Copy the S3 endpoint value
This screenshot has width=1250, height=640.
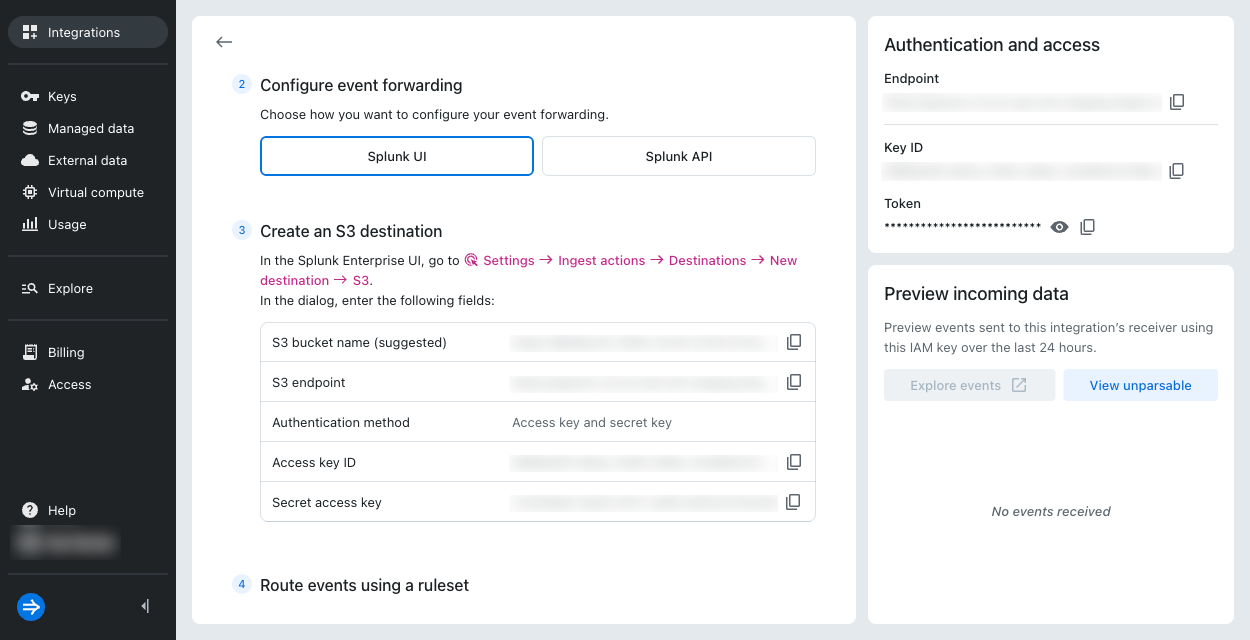[x=794, y=382]
